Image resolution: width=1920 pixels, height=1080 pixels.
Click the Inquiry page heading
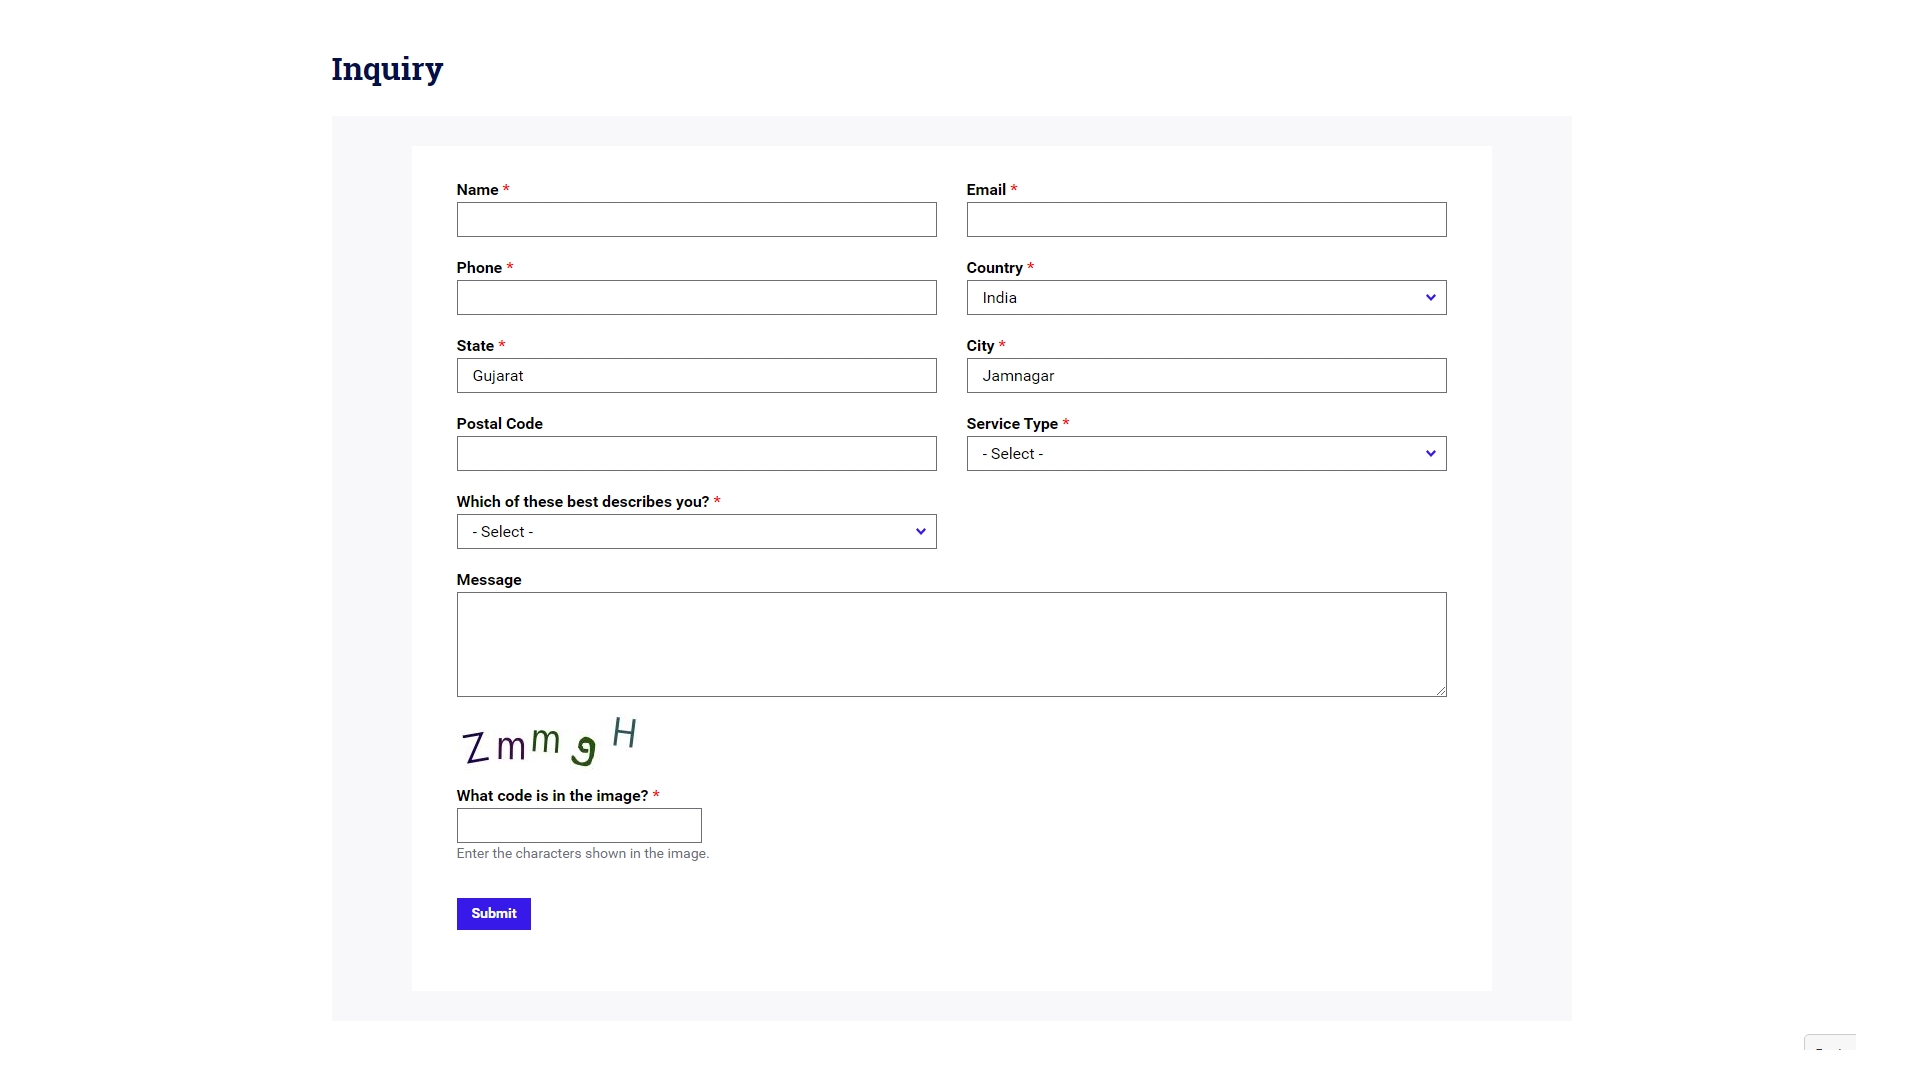click(387, 68)
